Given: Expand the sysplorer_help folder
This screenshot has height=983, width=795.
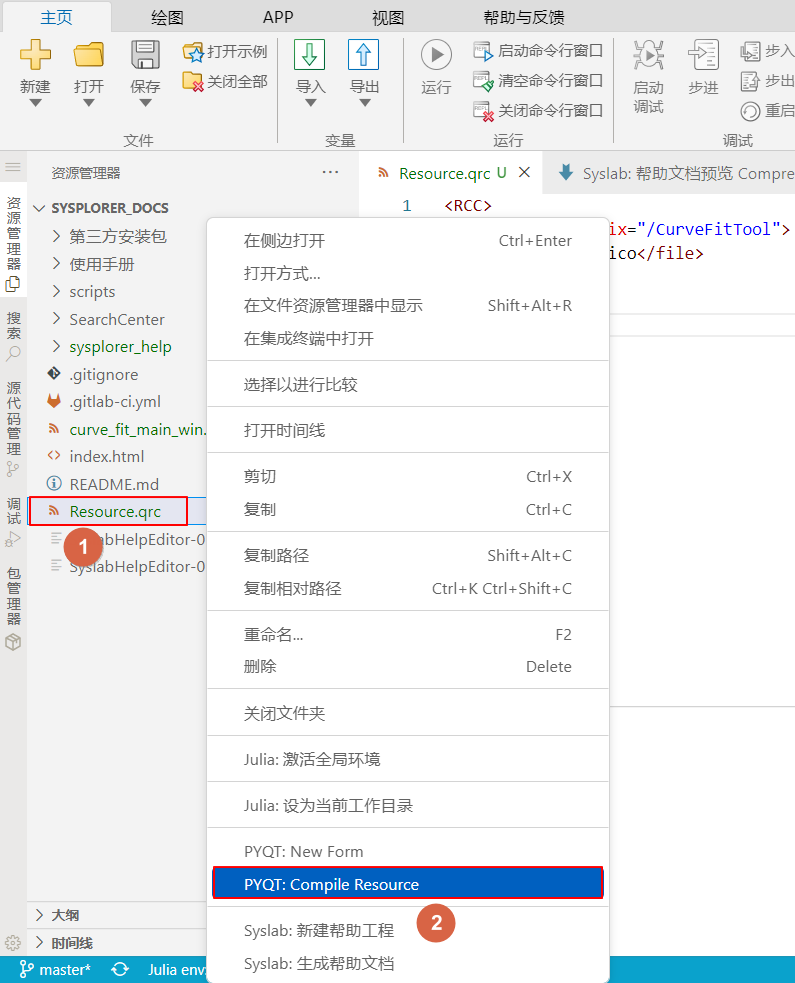Looking at the screenshot, I should click(56, 347).
